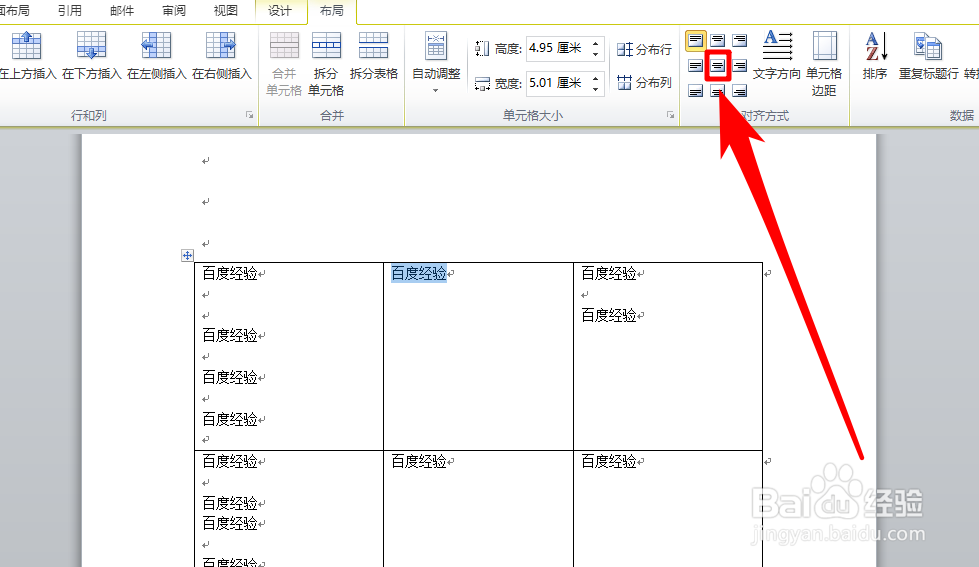Screen dimensions: 979x567
Task: Click the row height icon beside 高度
Action: (x=481, y=48)
